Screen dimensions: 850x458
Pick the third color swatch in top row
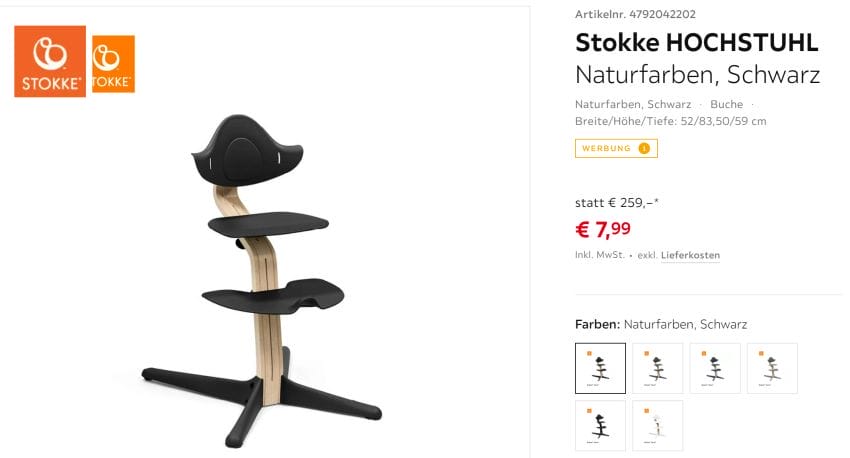click(x=715, y=368)
